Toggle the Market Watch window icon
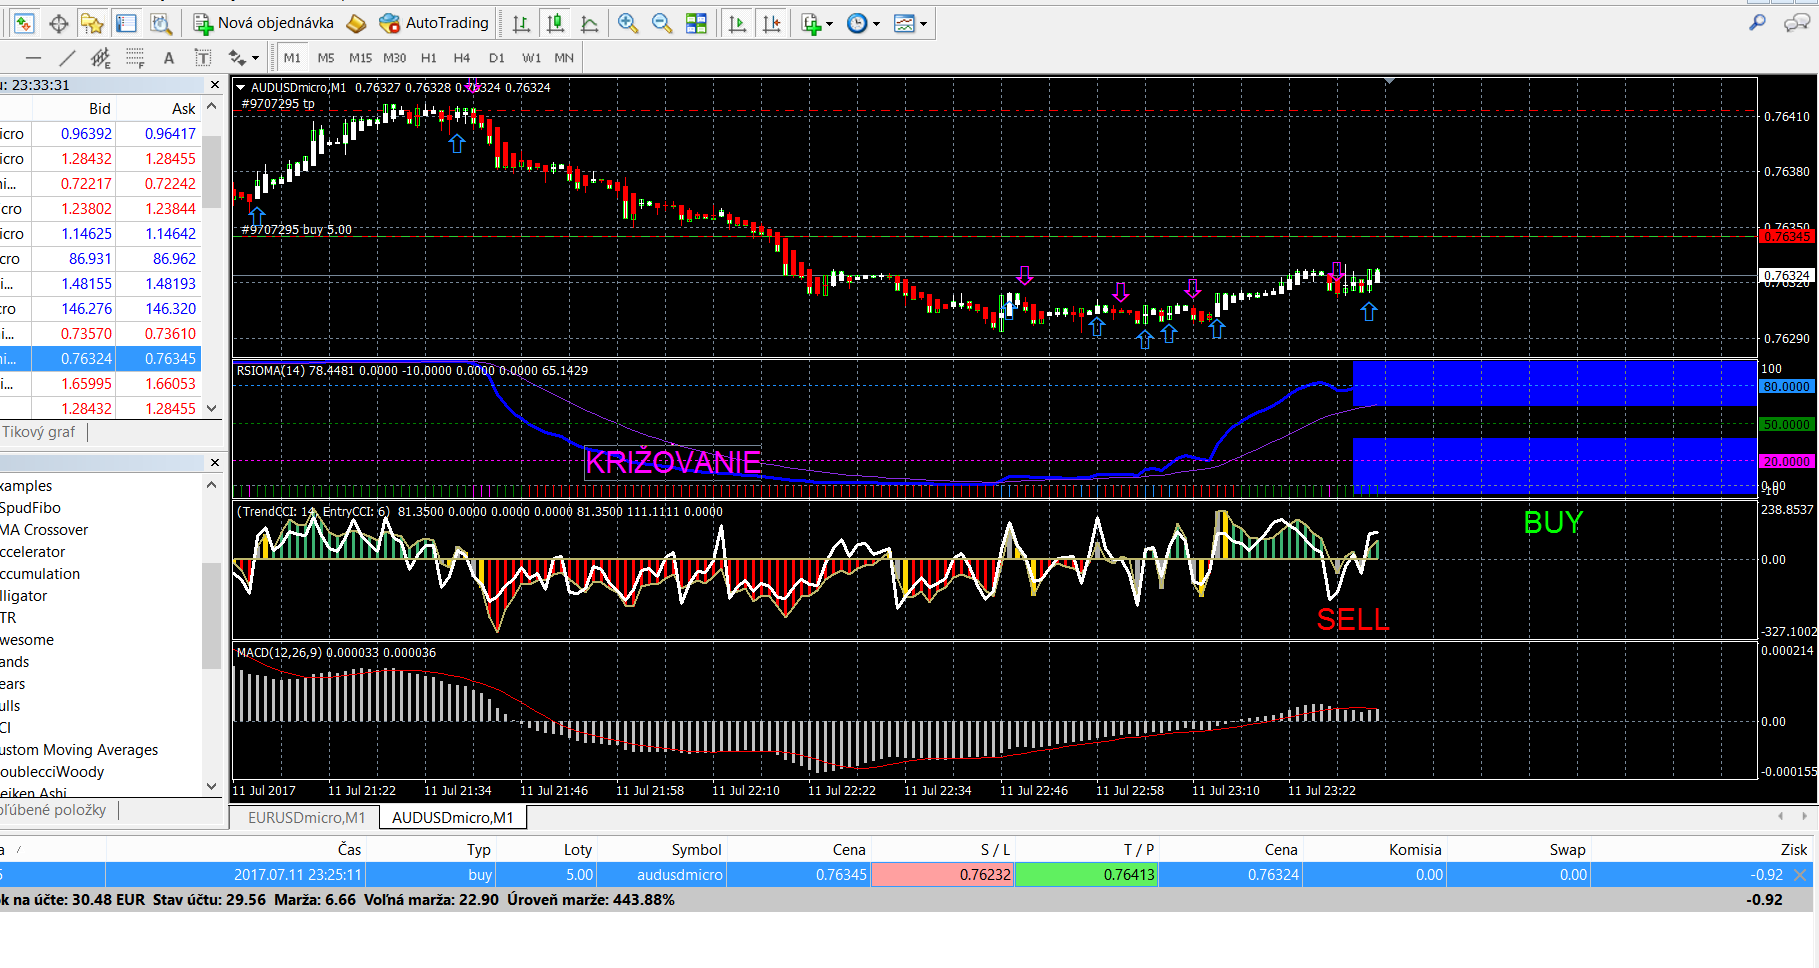Screen dimensions: 1819x968 pos(24,23)
